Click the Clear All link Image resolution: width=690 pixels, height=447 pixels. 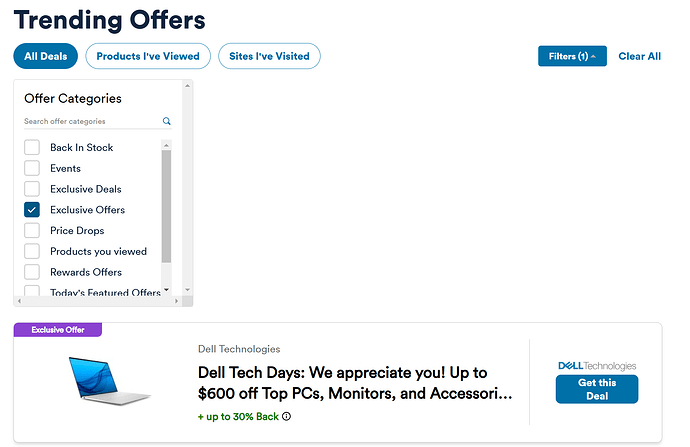click(x=639, y=57)
